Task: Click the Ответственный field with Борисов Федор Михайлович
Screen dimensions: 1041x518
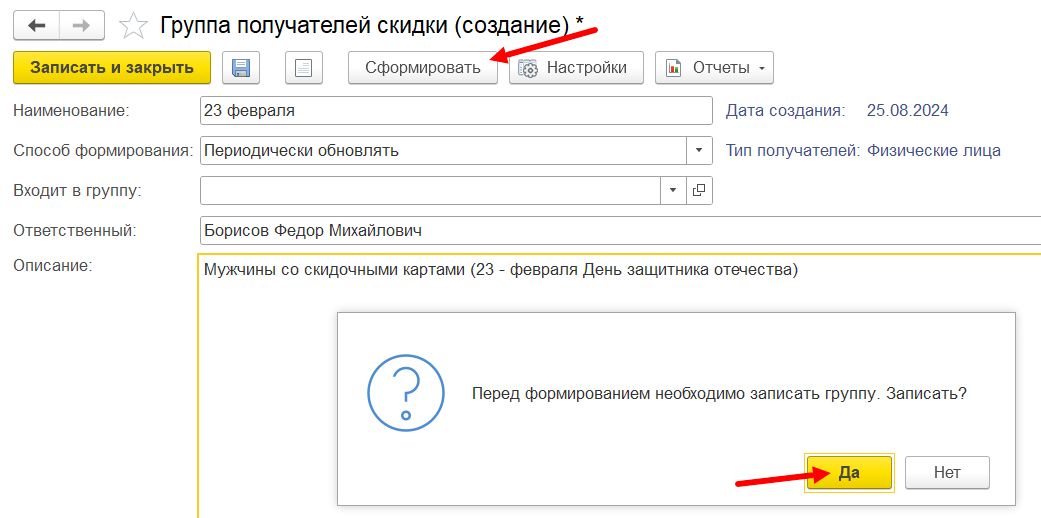Action: [x=600, y=231]
